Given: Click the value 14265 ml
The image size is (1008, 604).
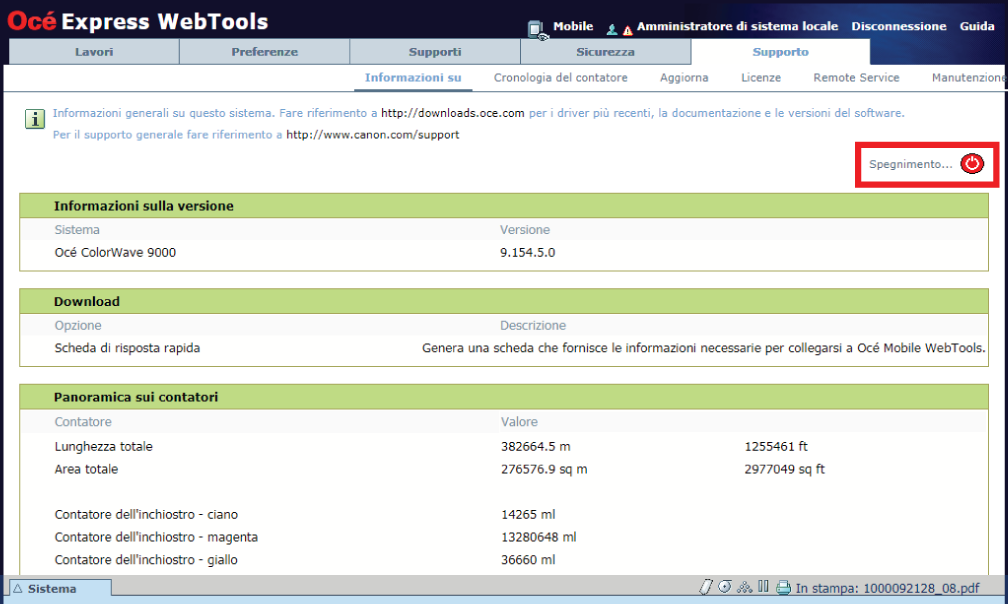Looking at the screenshot, I should [528, 515].
